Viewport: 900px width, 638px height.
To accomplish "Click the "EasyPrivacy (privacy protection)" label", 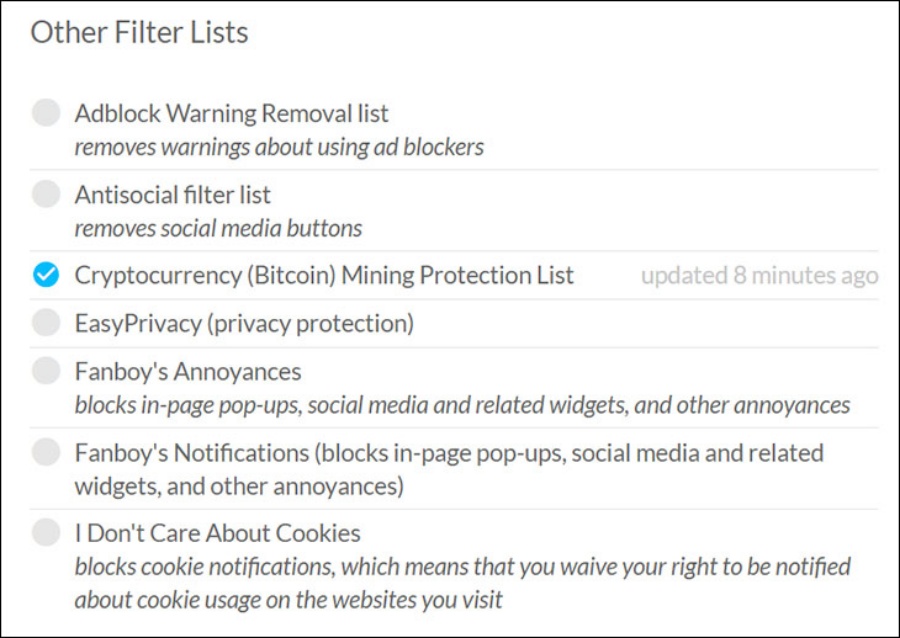I will (244, 323).
